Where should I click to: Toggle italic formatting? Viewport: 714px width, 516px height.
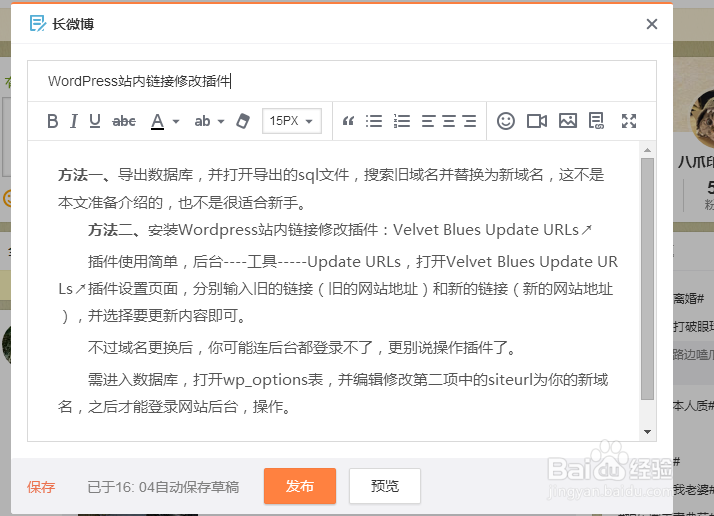click(73, 121)
